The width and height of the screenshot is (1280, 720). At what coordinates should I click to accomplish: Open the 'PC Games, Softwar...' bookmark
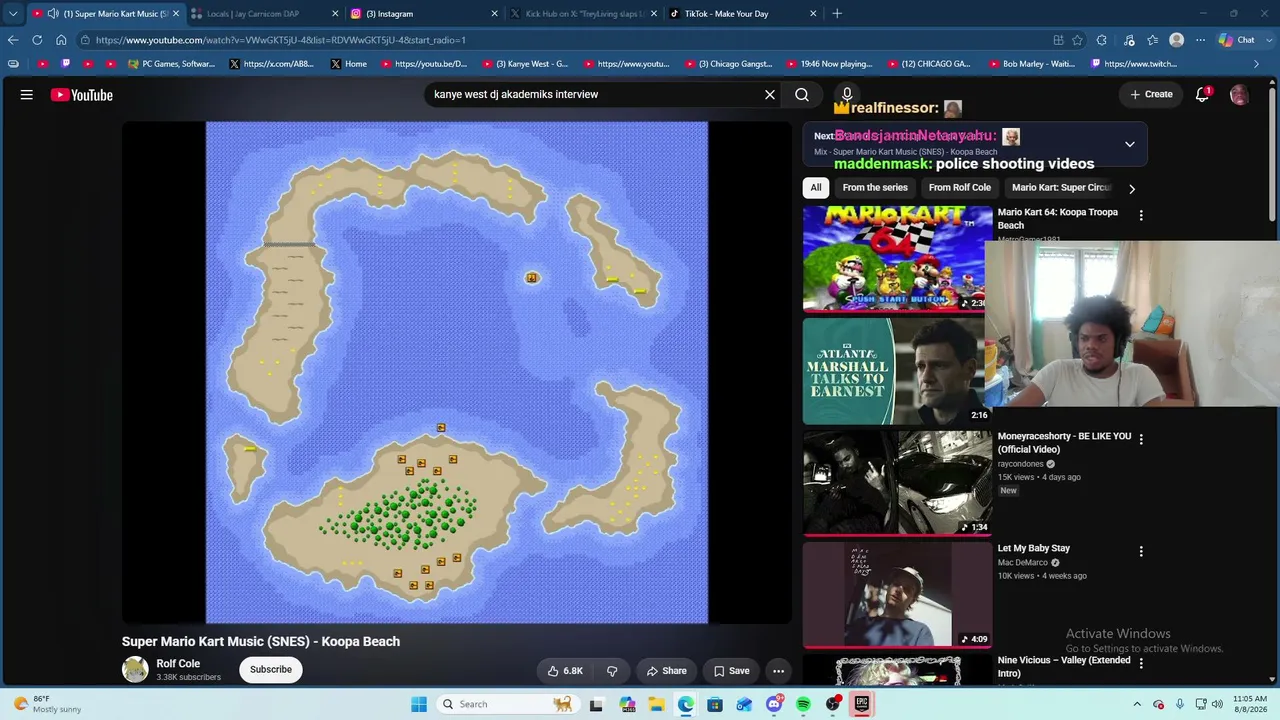click(x=171, y=64)
